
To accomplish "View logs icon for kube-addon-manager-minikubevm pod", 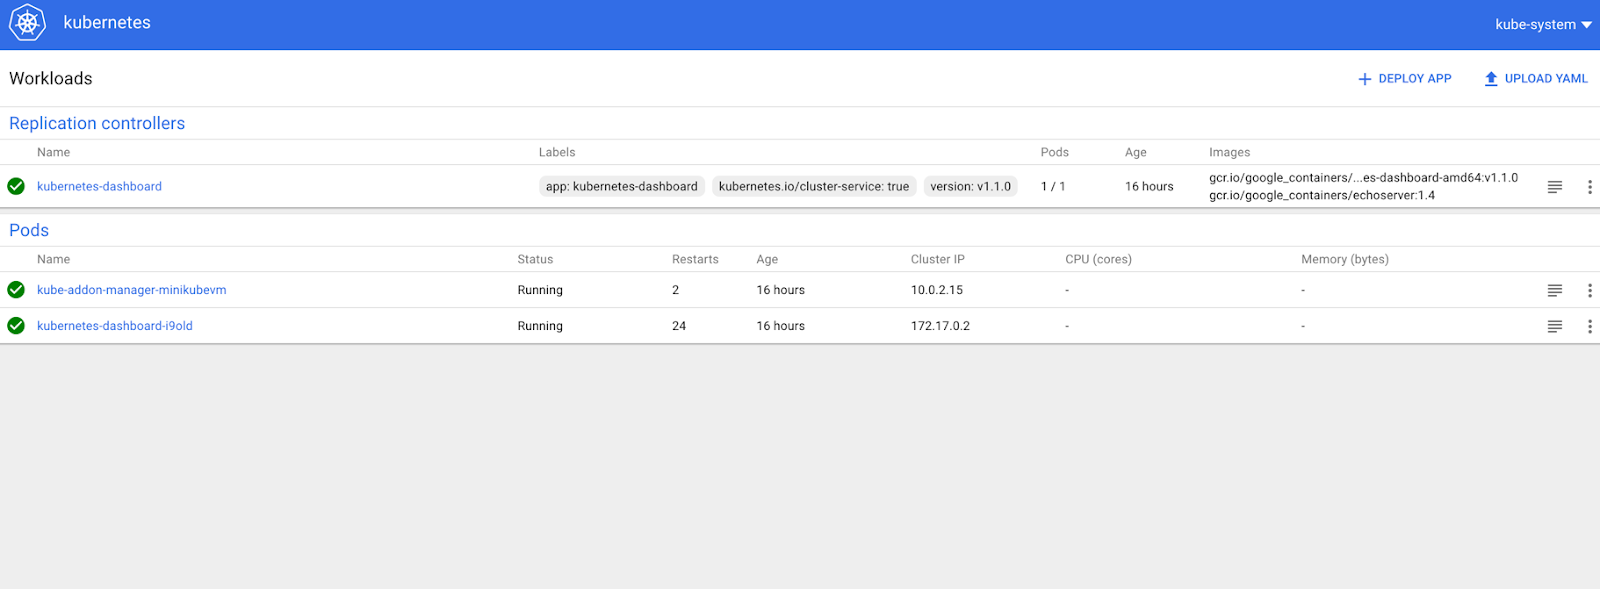I will pyautogui.click(x=1554, y=291).
